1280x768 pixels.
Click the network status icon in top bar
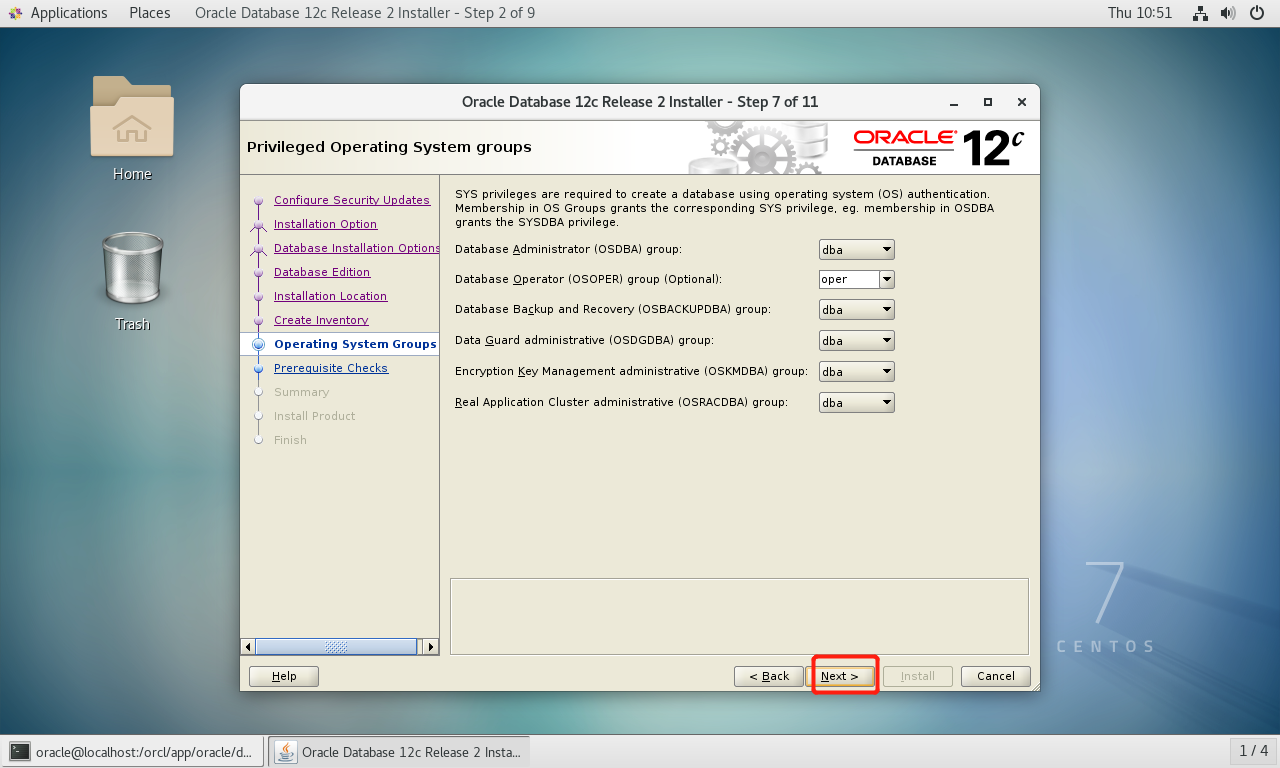(1200, 13)
